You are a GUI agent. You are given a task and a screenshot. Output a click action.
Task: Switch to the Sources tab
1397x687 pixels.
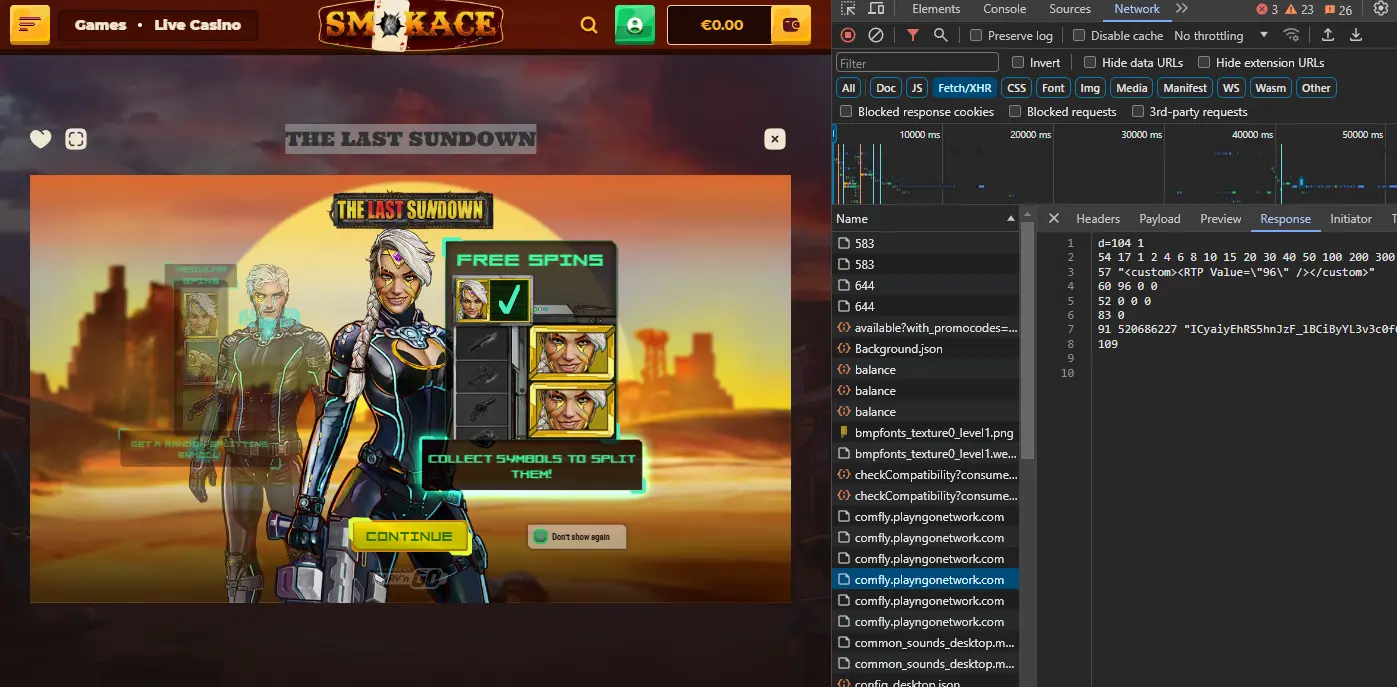[1070, 9]
